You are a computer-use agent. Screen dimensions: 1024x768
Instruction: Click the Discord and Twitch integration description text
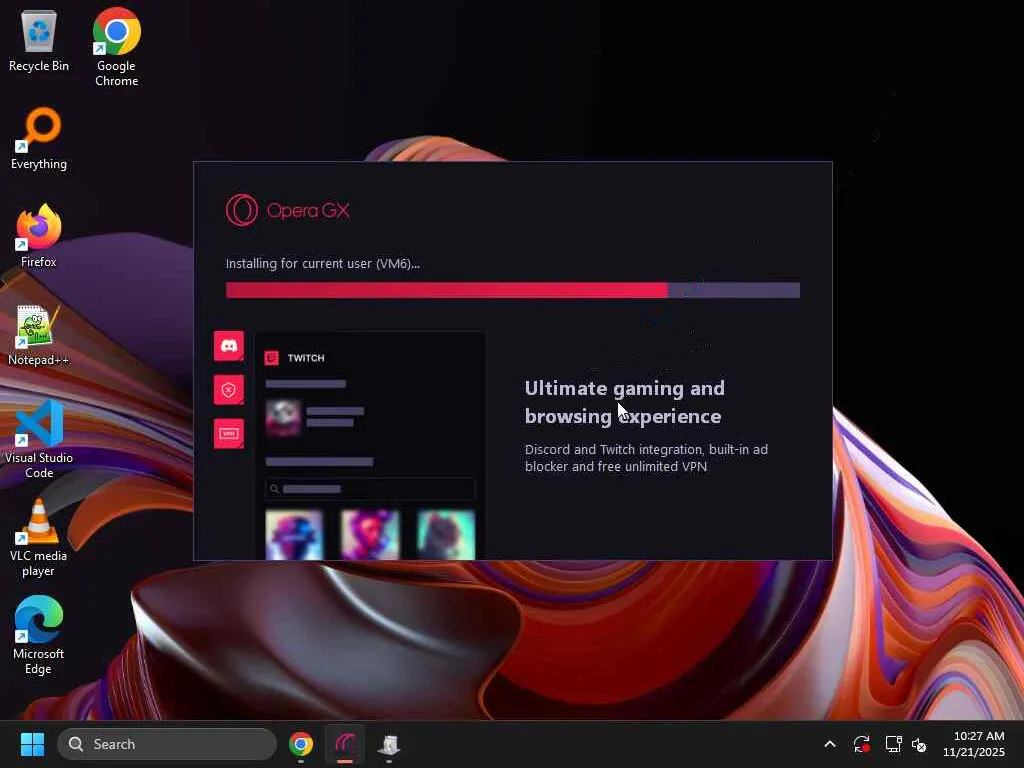[647, 458]
